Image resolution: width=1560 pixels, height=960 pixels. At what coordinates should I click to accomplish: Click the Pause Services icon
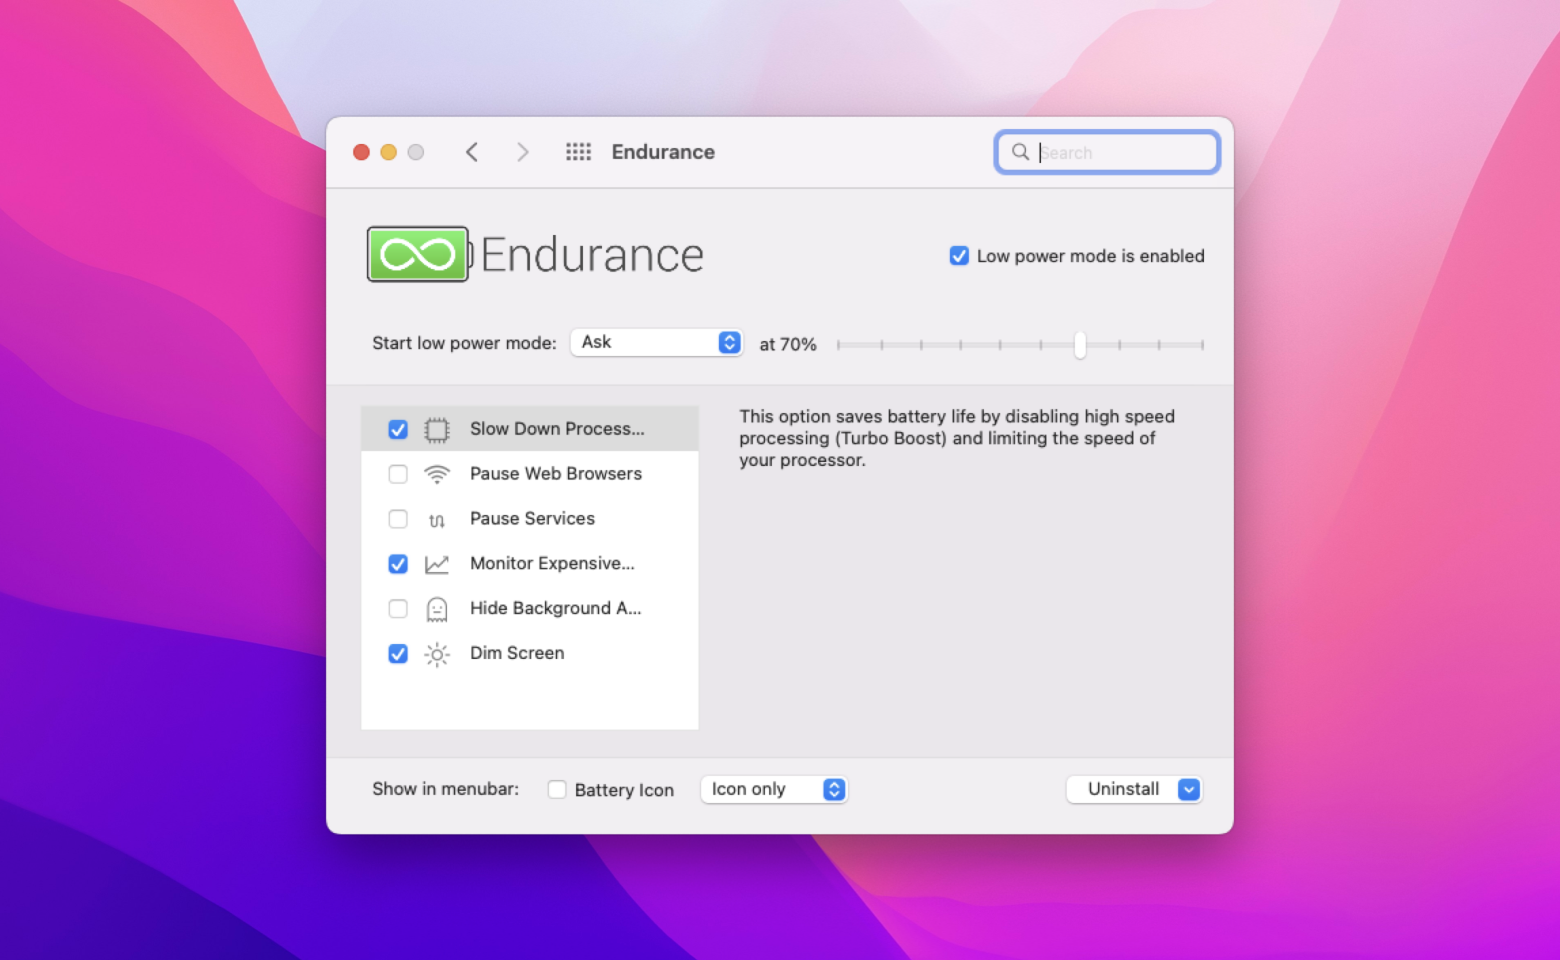tap(437, 520)
